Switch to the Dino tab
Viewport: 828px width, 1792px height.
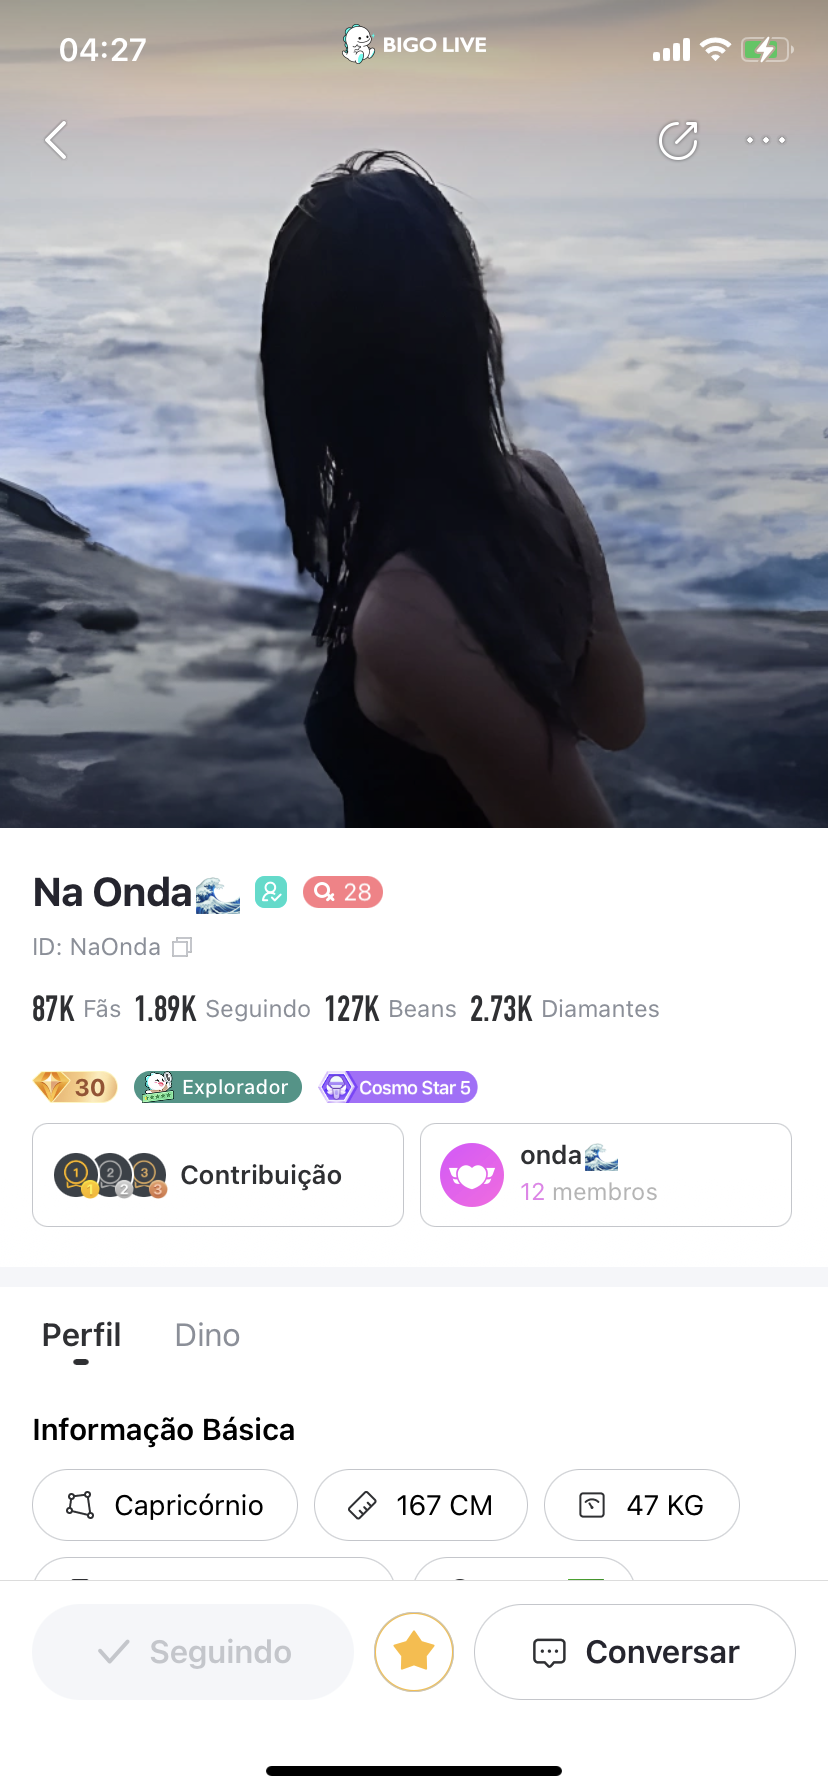click(x=207, y=1335)
